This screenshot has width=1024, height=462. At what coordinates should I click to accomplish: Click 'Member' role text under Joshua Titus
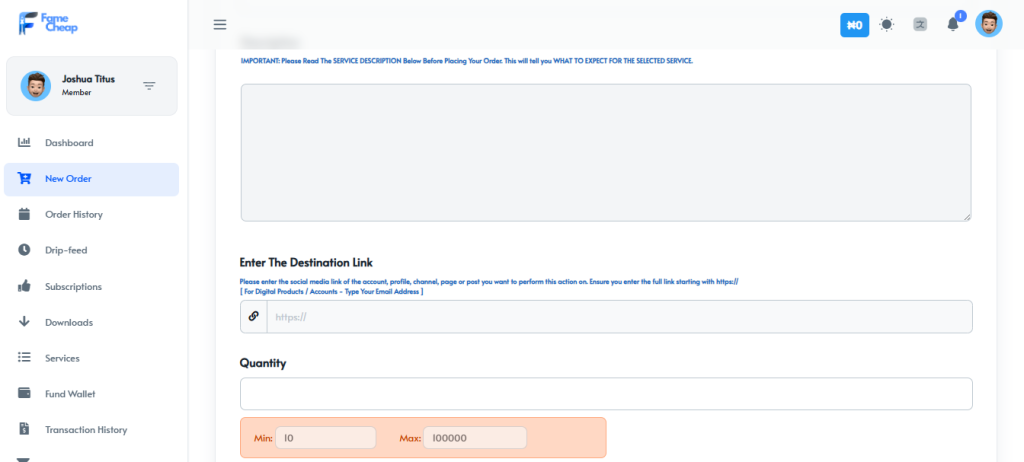click(x=76, y=93)
